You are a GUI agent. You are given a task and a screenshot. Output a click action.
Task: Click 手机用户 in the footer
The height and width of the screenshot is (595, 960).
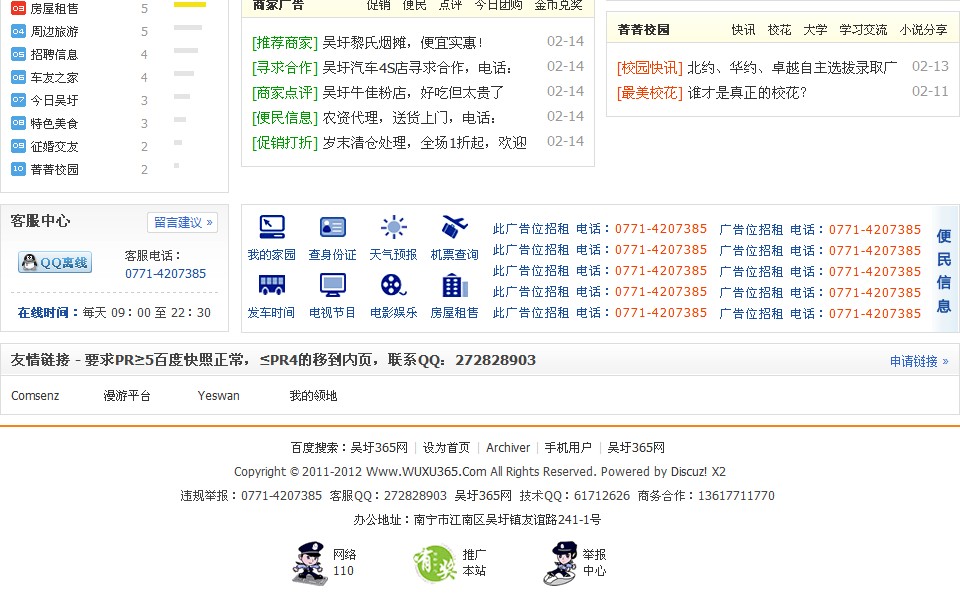pyautogui.click(x=568, y=447)
